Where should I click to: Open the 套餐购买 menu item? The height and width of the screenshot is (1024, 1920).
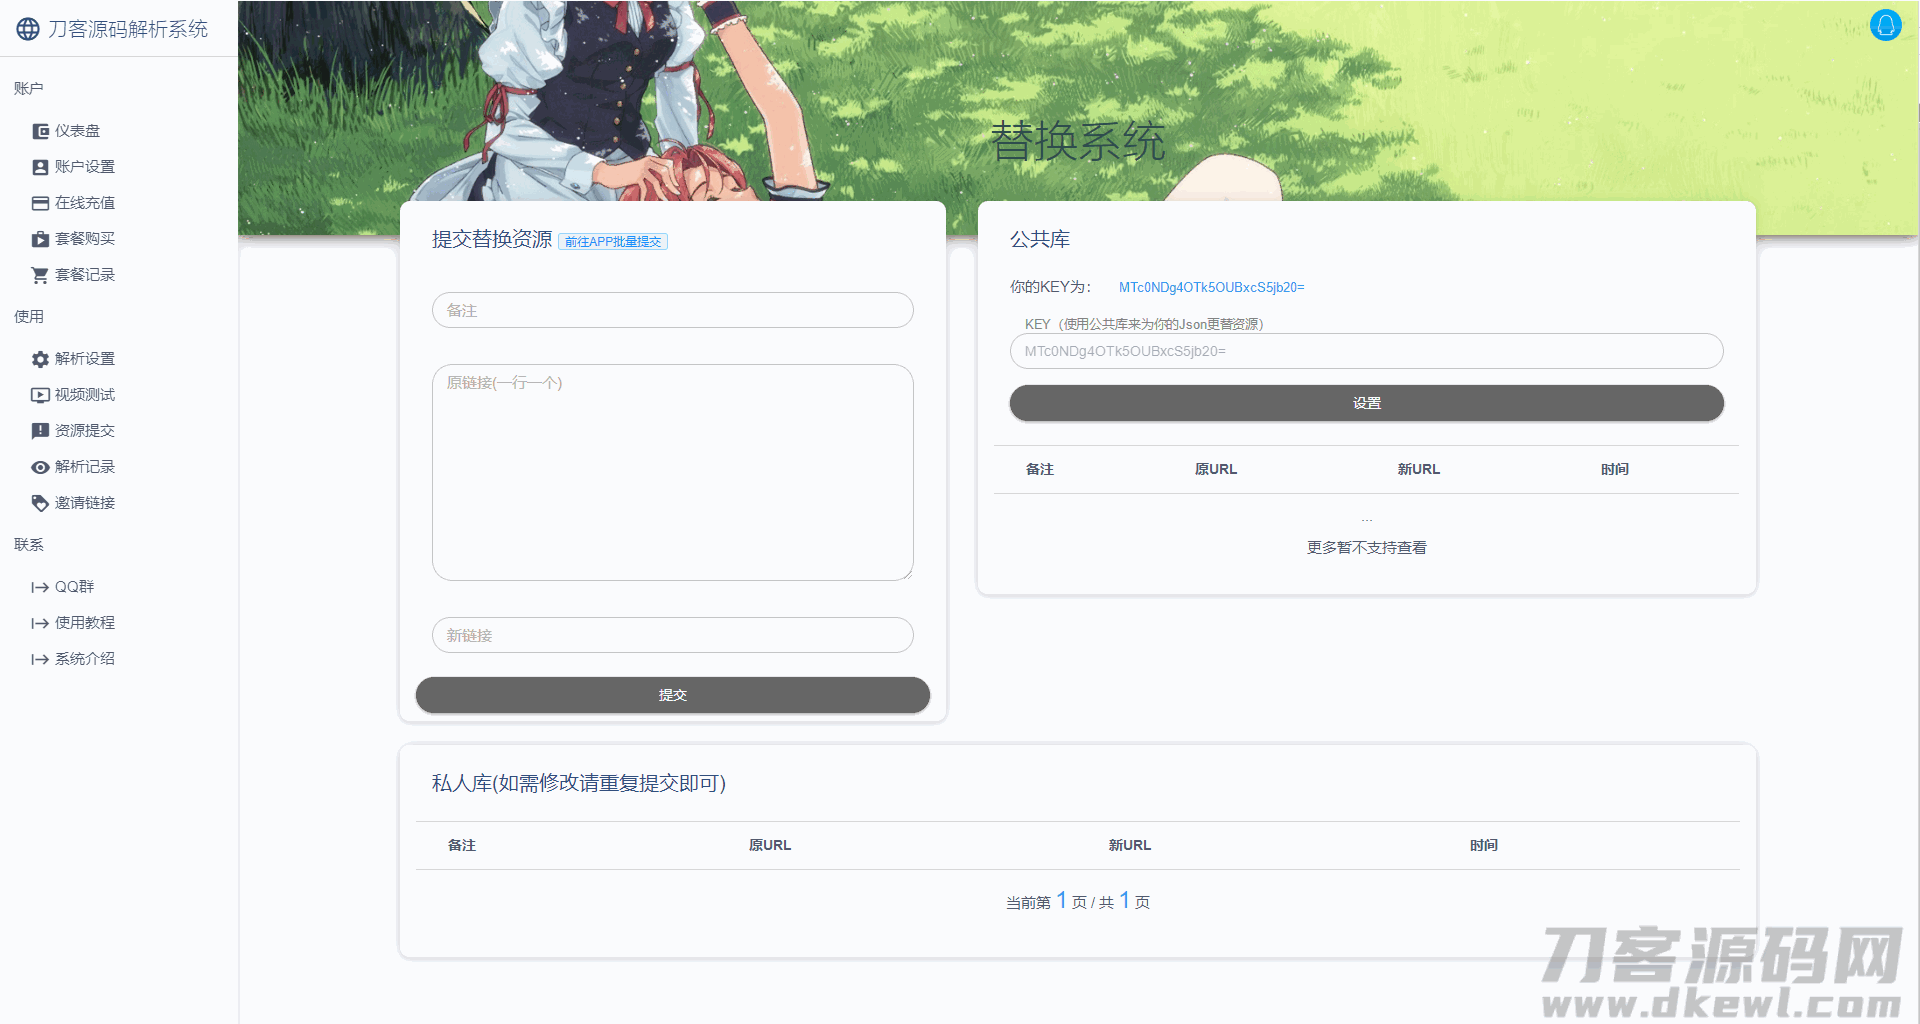84,239
